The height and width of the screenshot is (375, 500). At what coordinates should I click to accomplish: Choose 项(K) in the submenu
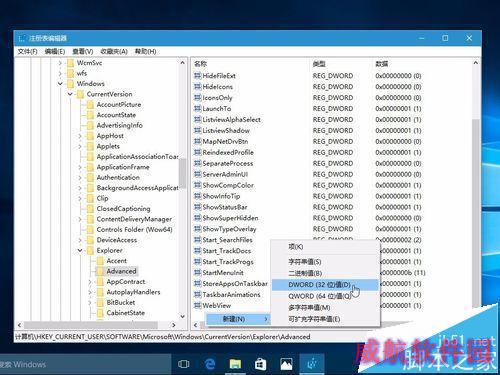325,247
